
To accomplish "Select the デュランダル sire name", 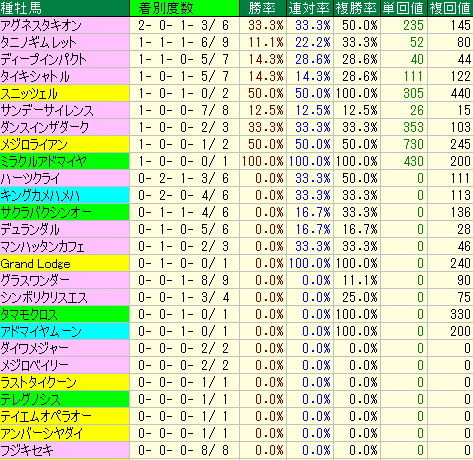I will 30,229.
